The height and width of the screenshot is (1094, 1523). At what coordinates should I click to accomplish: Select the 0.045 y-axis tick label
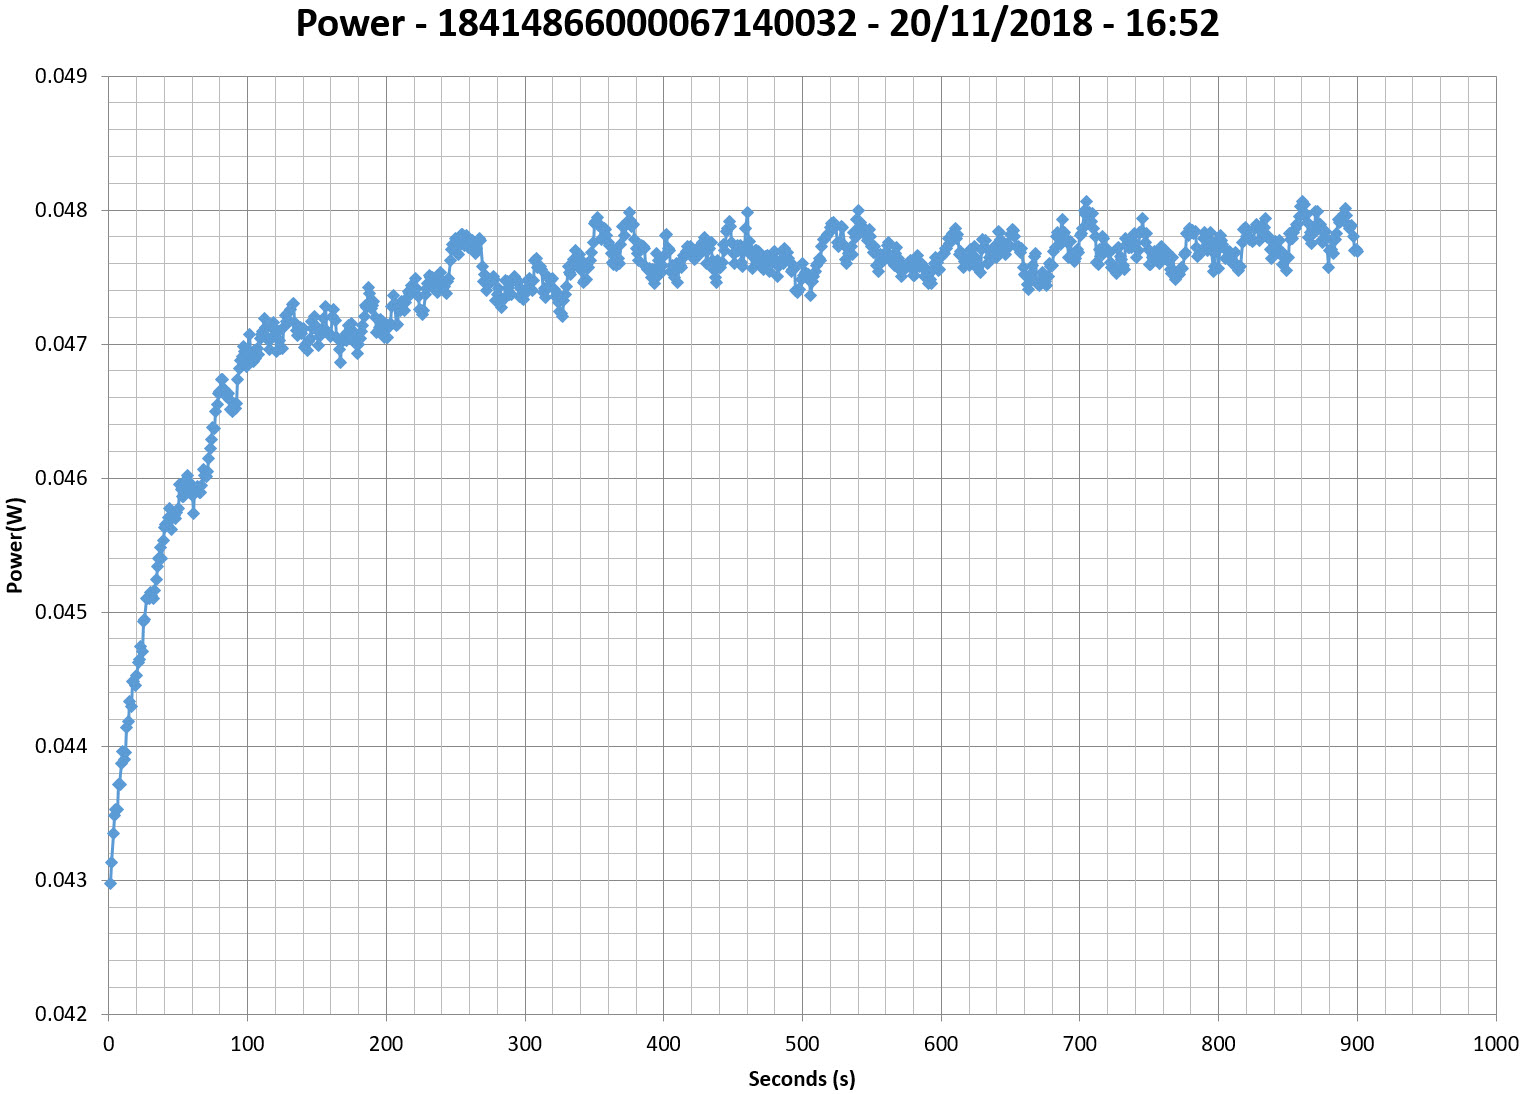click(x=62, y=613)
